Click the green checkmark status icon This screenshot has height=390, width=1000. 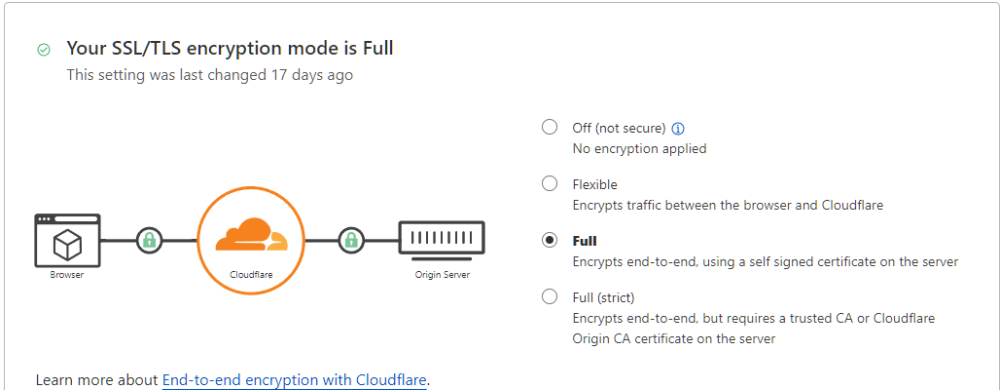(43, 50)
